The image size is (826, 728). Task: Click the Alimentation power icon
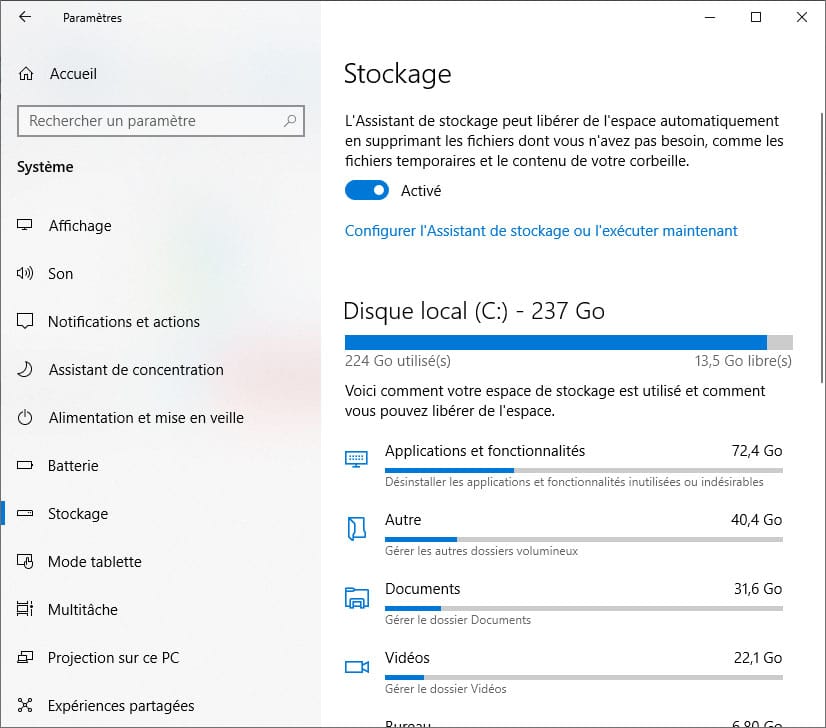[25, 418]
